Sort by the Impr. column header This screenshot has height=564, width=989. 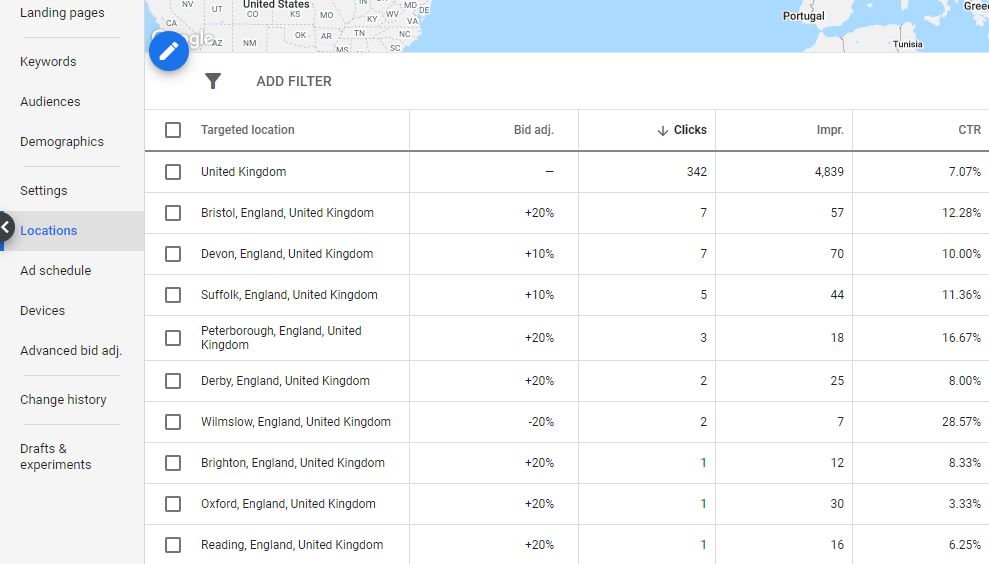click(x=830, y=130)
